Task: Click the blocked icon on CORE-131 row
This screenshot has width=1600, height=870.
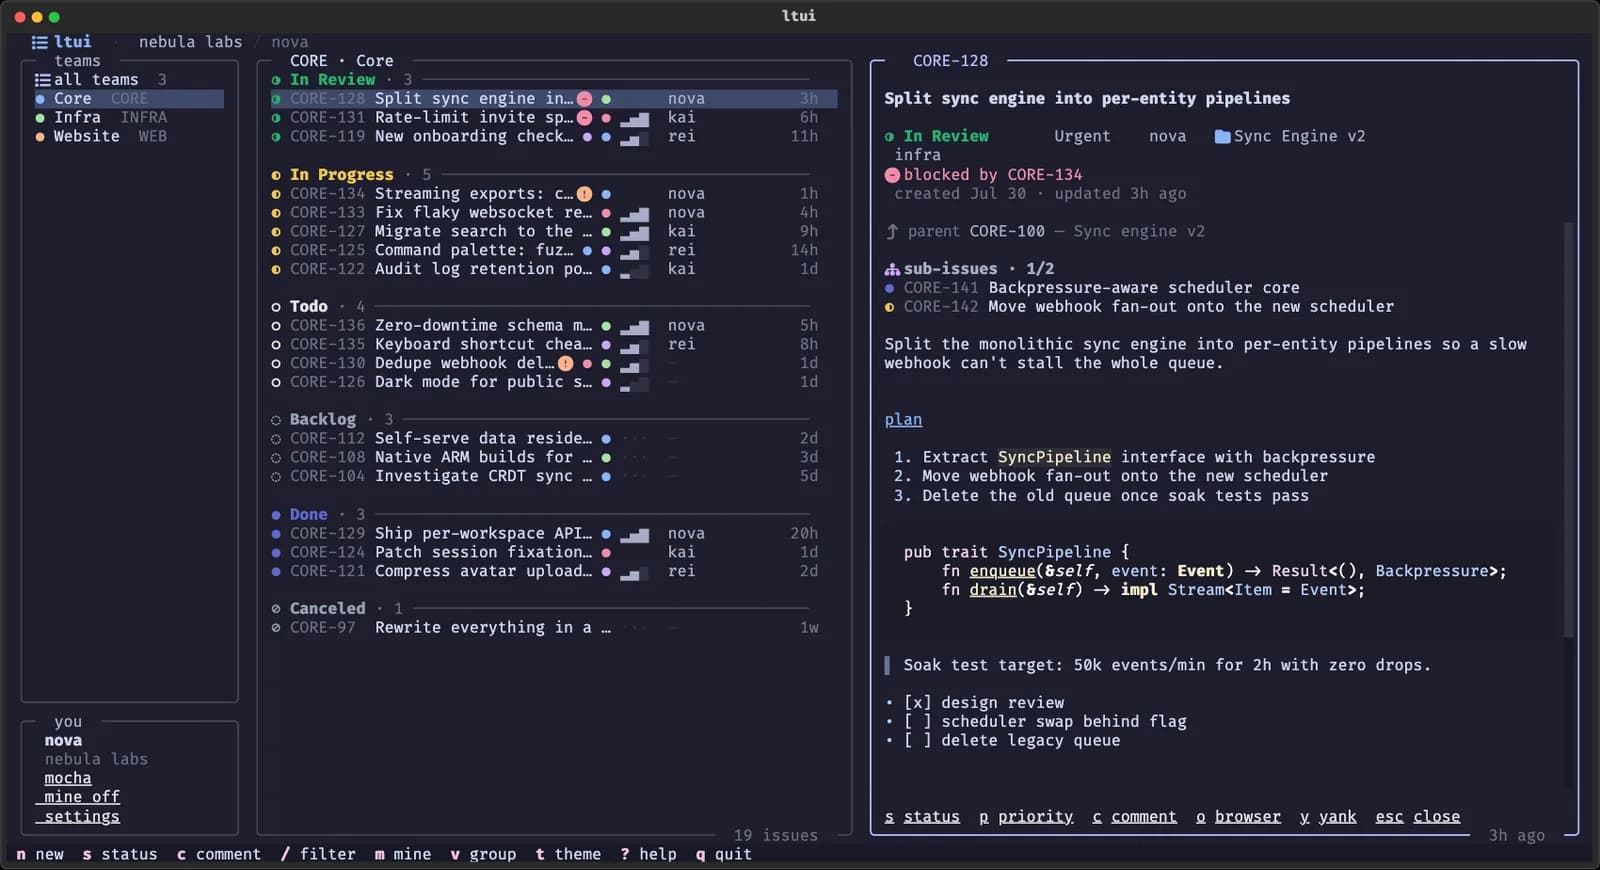Action: pyautogui.click(x=584, y=118)
